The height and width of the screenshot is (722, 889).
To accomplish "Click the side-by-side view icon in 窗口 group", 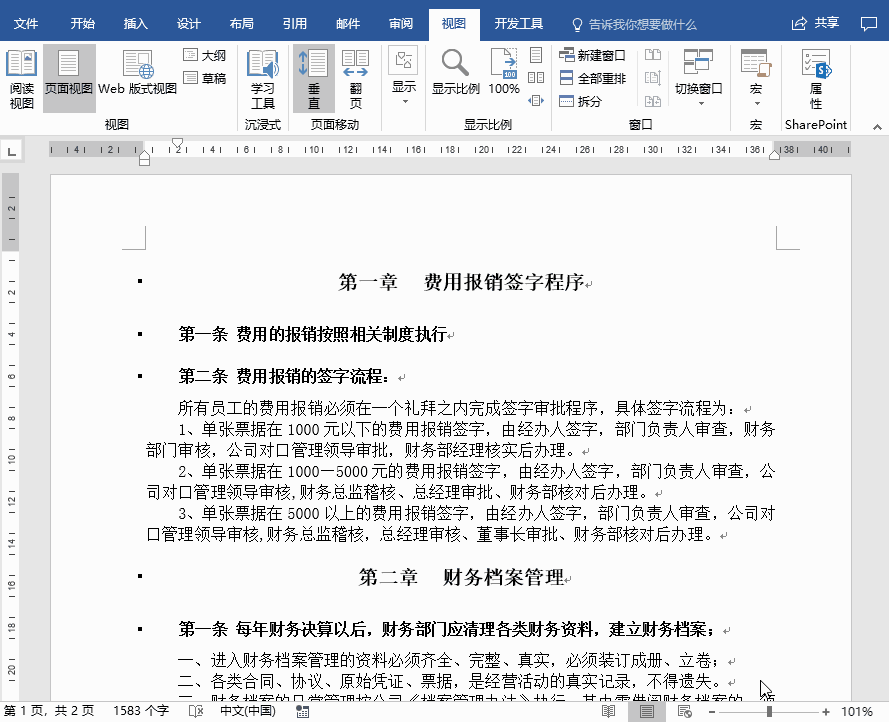I will coord(653,55).
